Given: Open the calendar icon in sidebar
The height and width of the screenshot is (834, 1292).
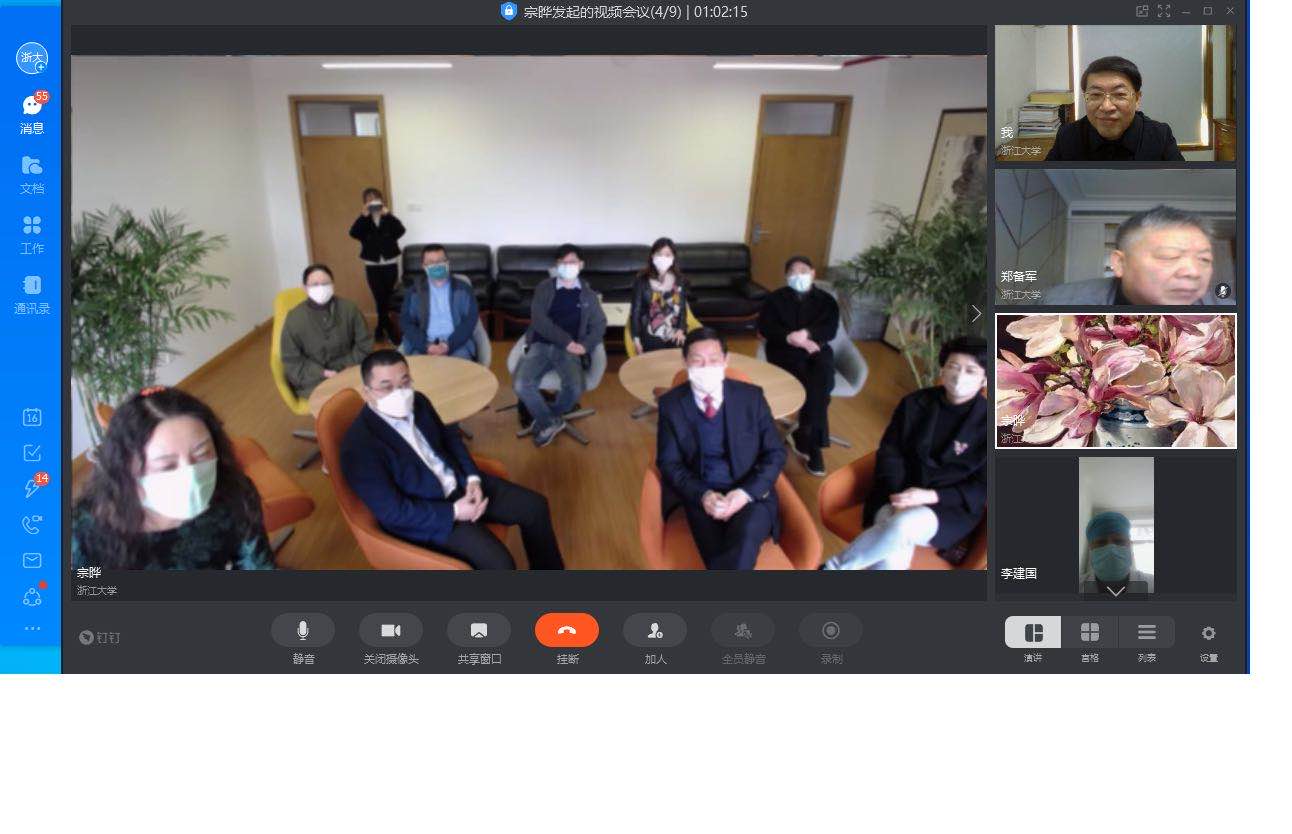Looking at the screenshot, I should 32,418.
